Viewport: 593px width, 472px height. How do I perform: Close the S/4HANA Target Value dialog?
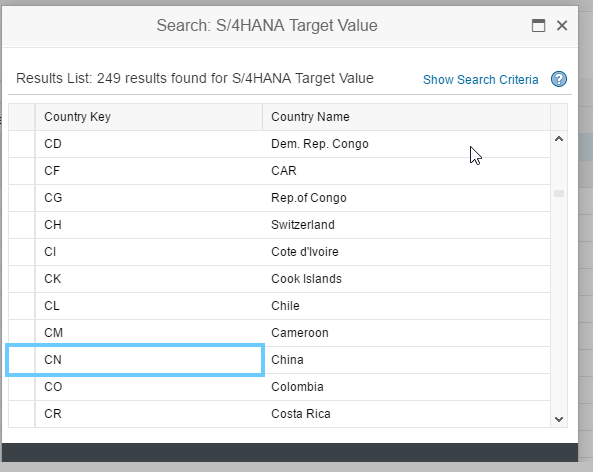[x=562, y=26]
